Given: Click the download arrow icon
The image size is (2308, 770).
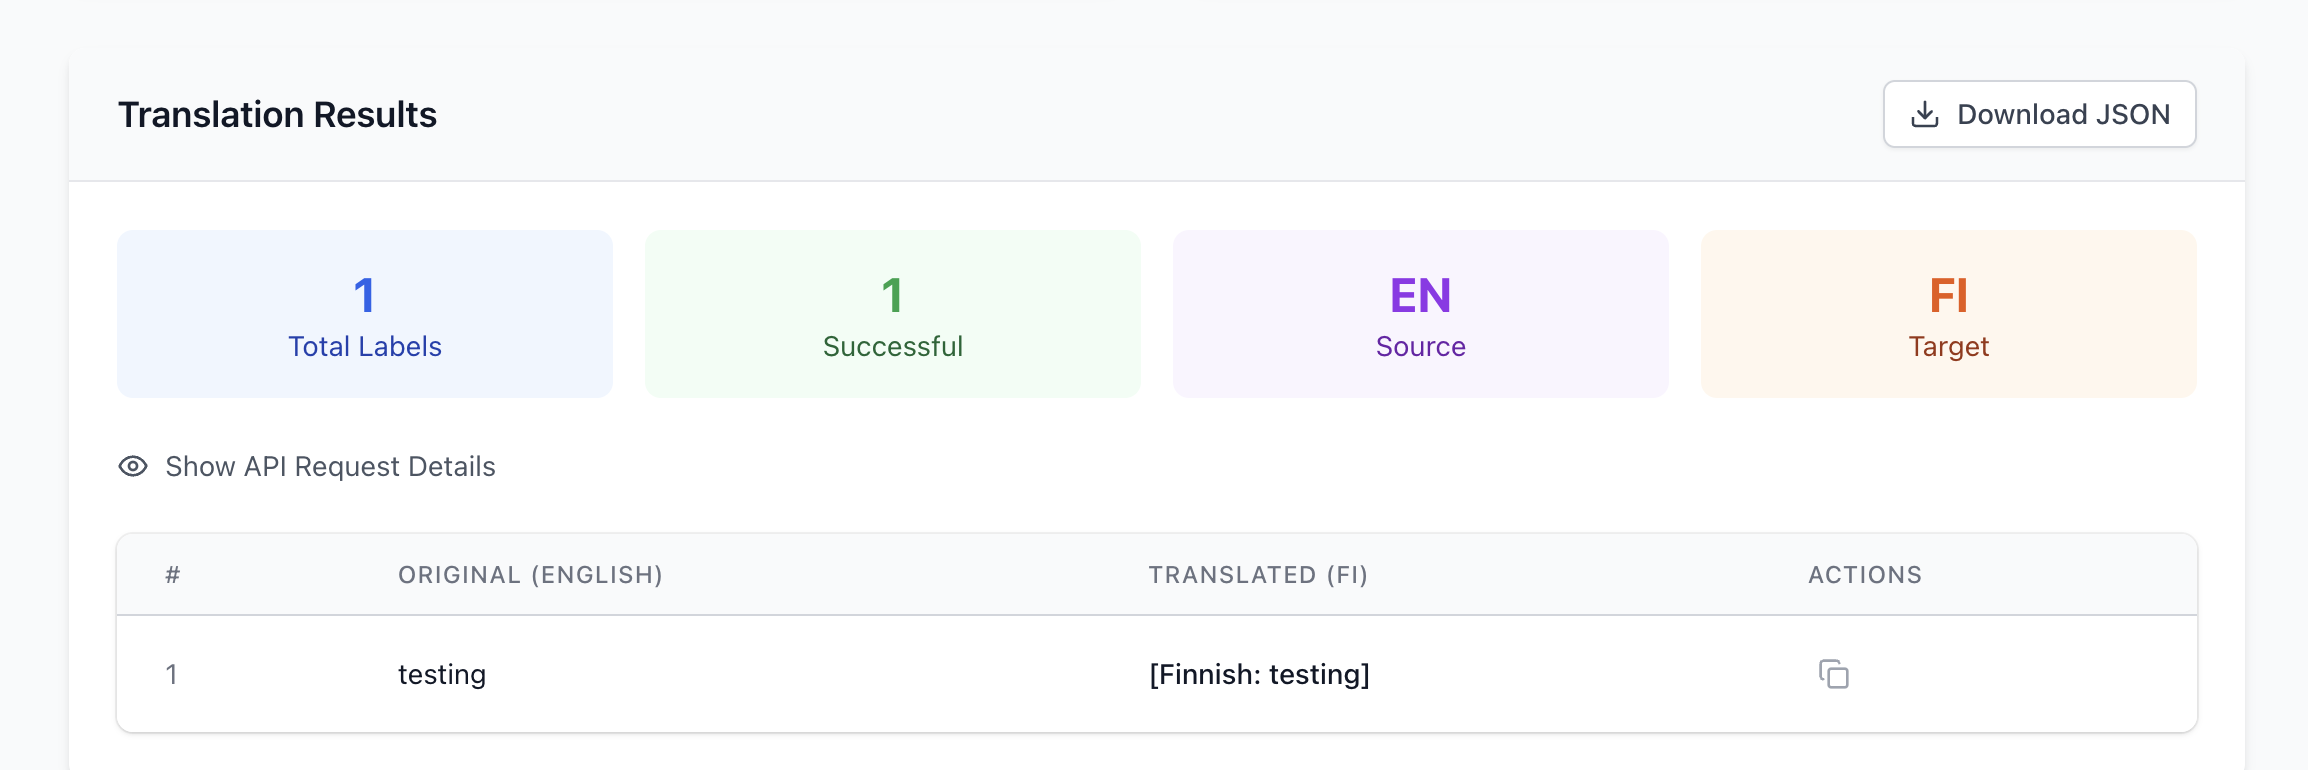Looking at the screenshot, I should pos(1924,115).
